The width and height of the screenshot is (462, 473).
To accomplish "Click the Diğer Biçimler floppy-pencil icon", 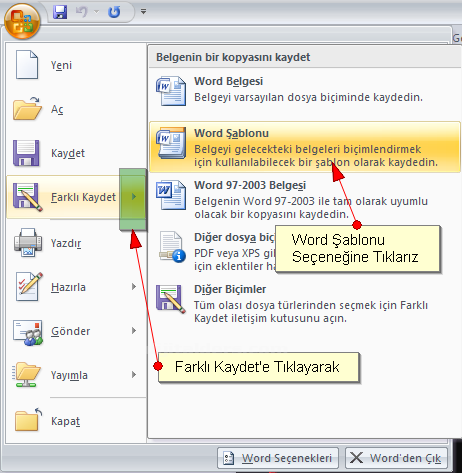I will click(x=171, y=299).
